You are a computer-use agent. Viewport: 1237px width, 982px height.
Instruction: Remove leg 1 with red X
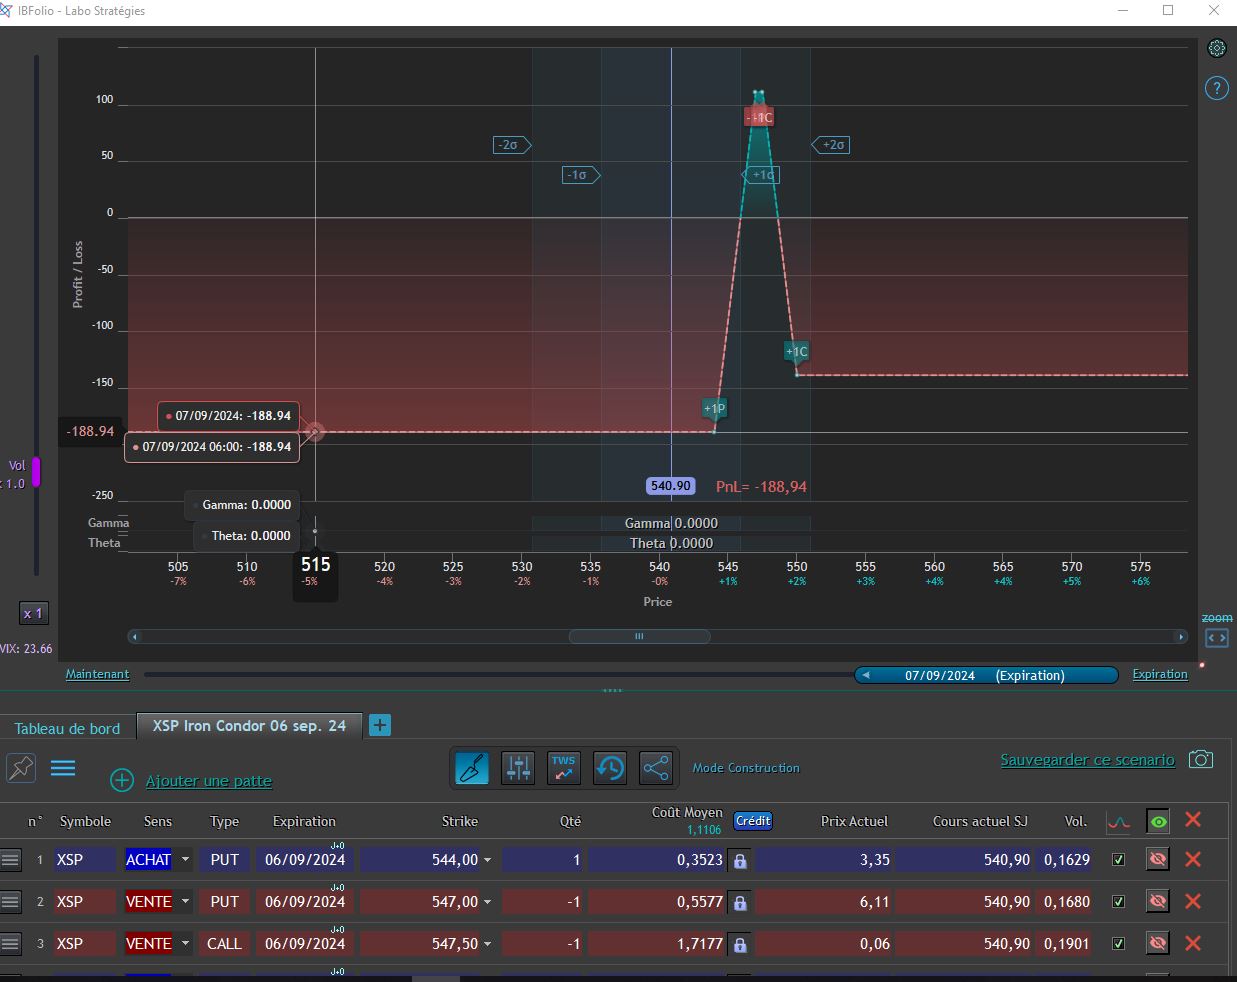click(x=1193, y=859)
